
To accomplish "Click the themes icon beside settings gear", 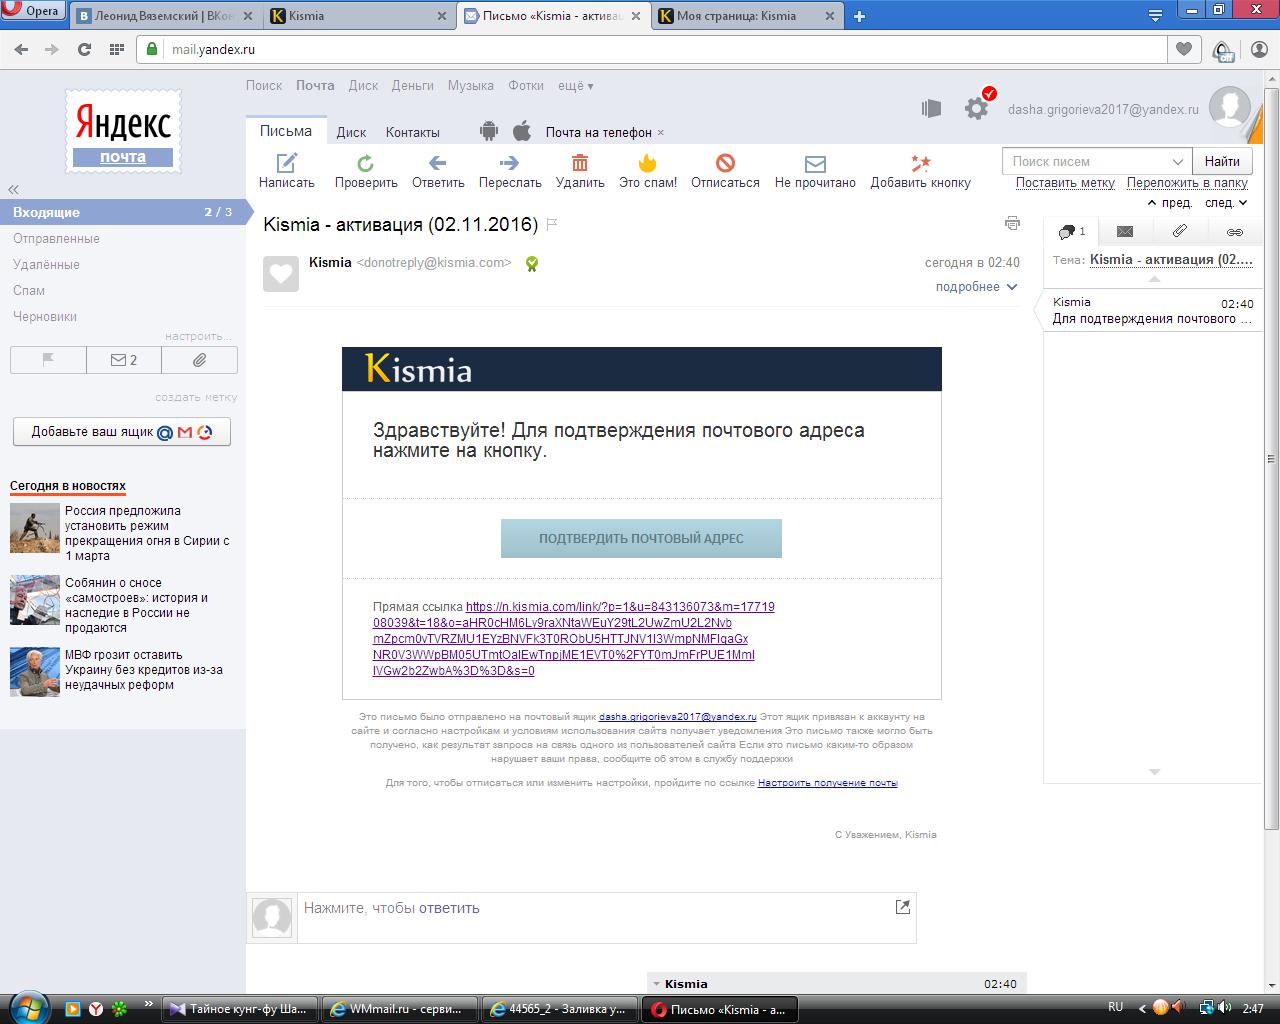I will pos(932,108).
